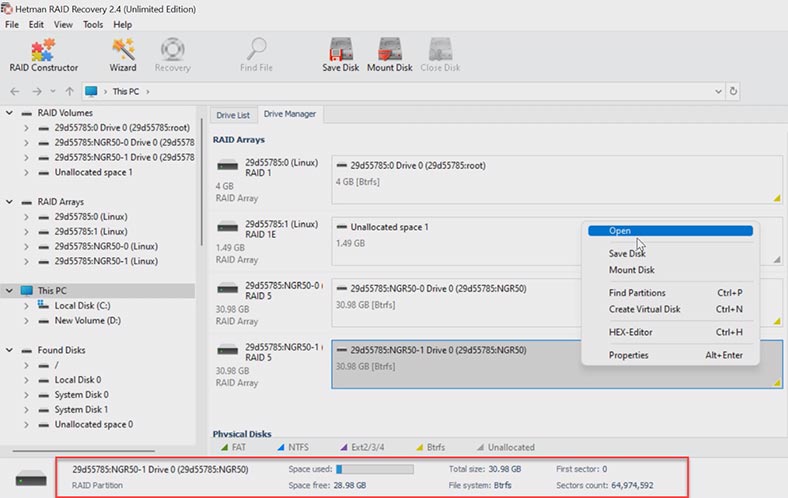Choose Find Partitions in context menu
The image size is (788, 498).
(670, 292)
